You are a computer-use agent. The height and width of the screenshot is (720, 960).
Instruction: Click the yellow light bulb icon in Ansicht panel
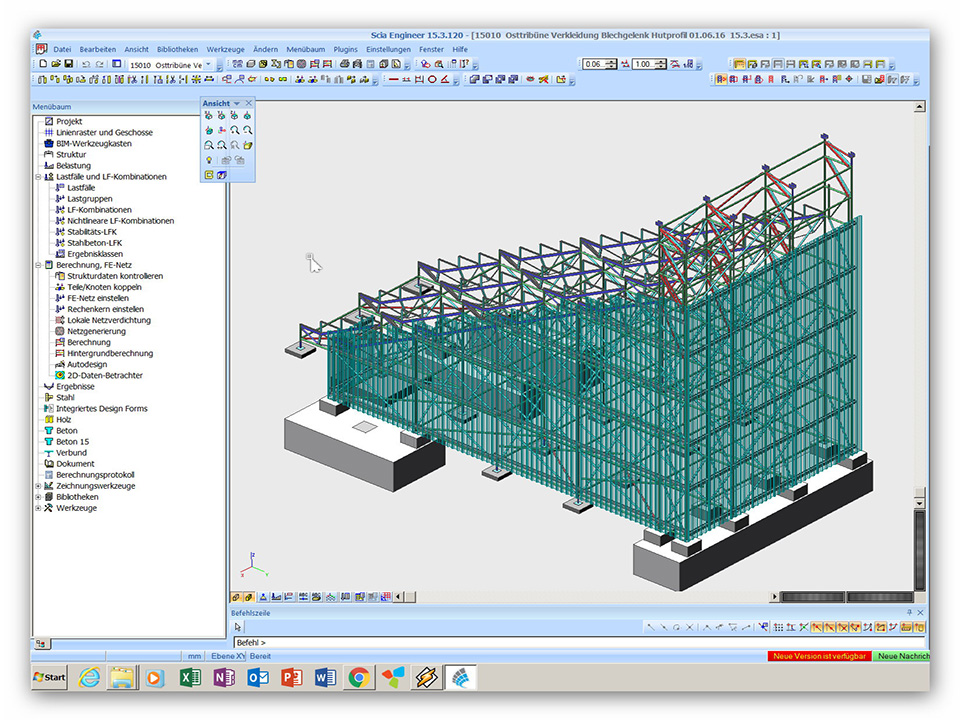[209, 160]
